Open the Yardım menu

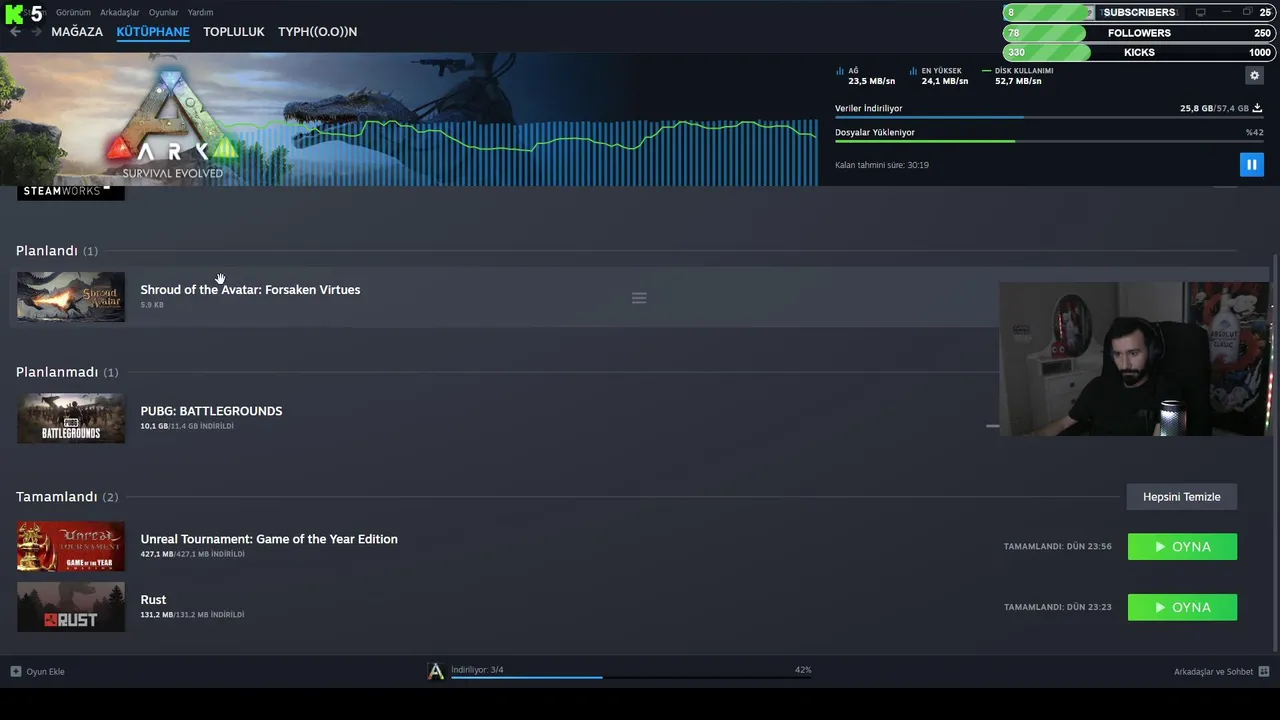200,12
